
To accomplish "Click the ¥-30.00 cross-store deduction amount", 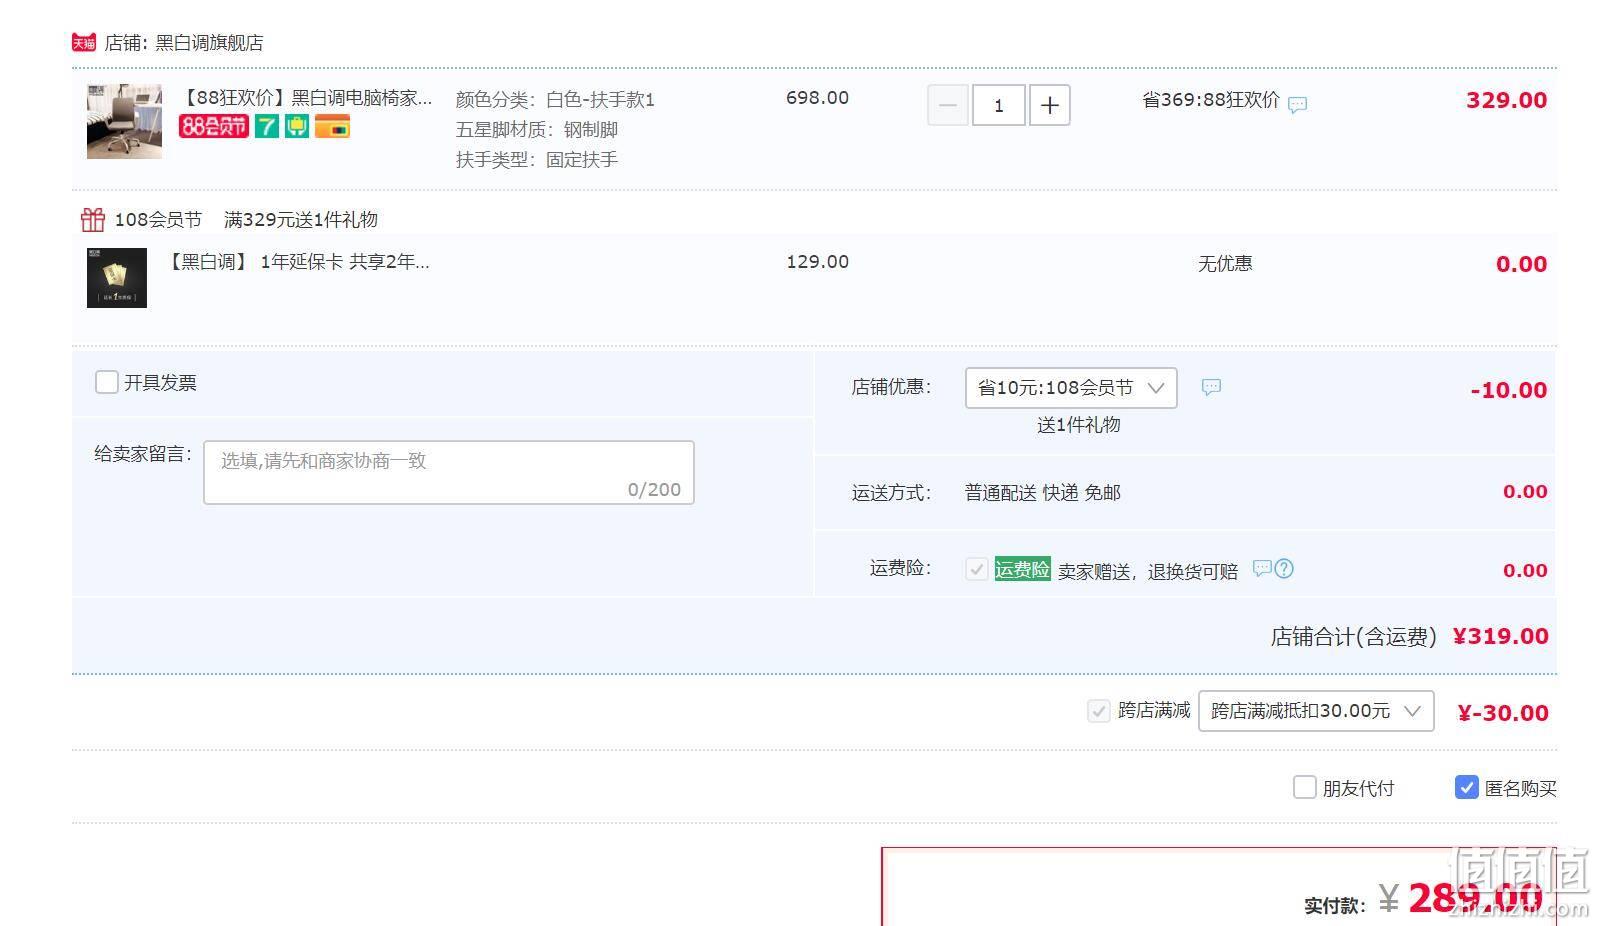I will coord(1503,713).
